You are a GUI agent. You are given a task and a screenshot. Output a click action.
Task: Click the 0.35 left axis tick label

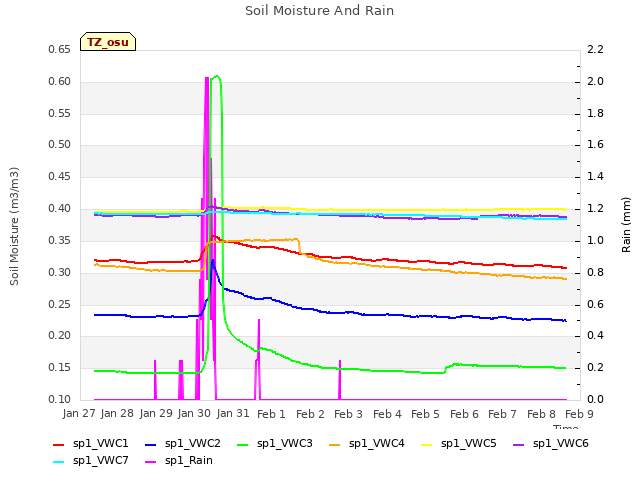click(60, 240)
